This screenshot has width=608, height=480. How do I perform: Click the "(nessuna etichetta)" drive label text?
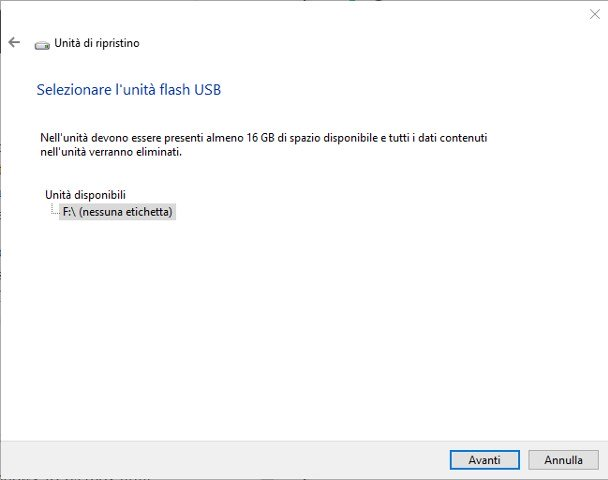(x=127, y=212)
